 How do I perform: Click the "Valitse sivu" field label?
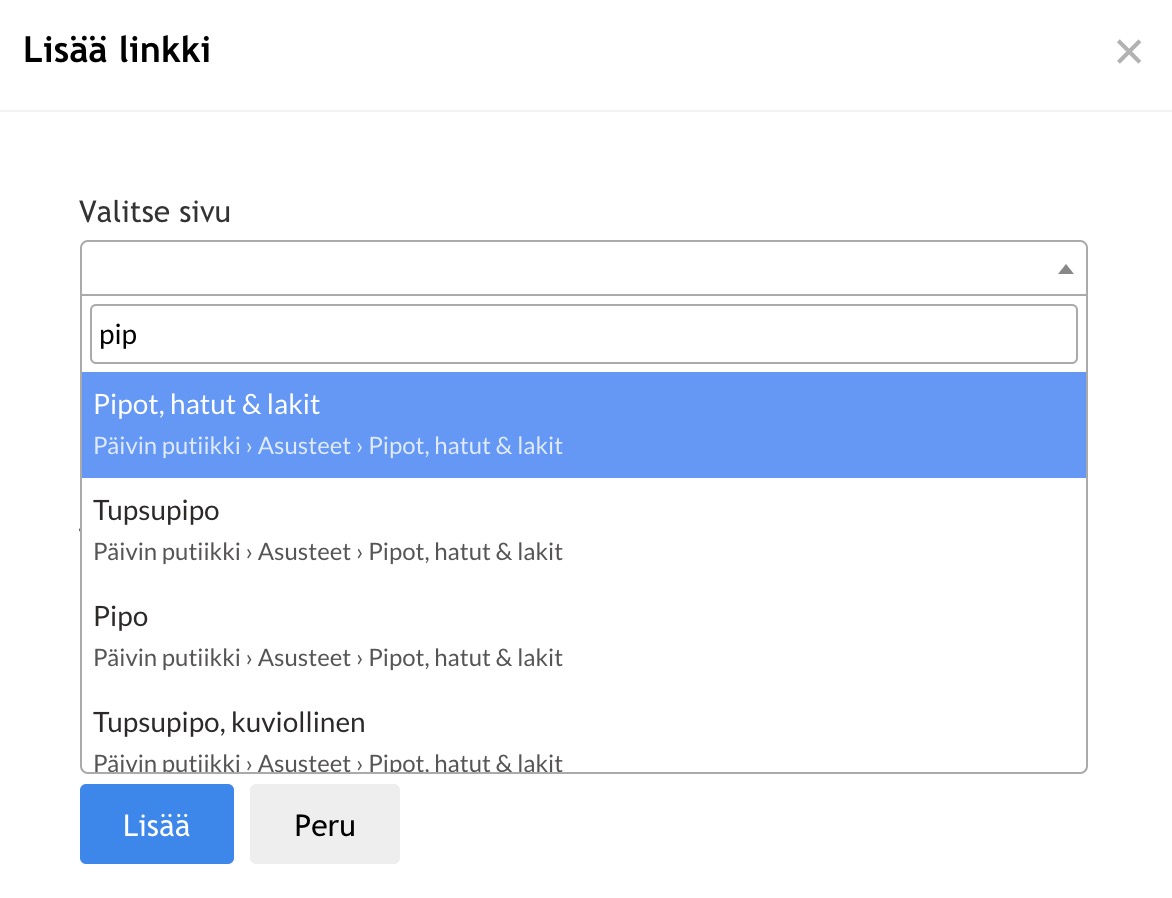[155, 212]
